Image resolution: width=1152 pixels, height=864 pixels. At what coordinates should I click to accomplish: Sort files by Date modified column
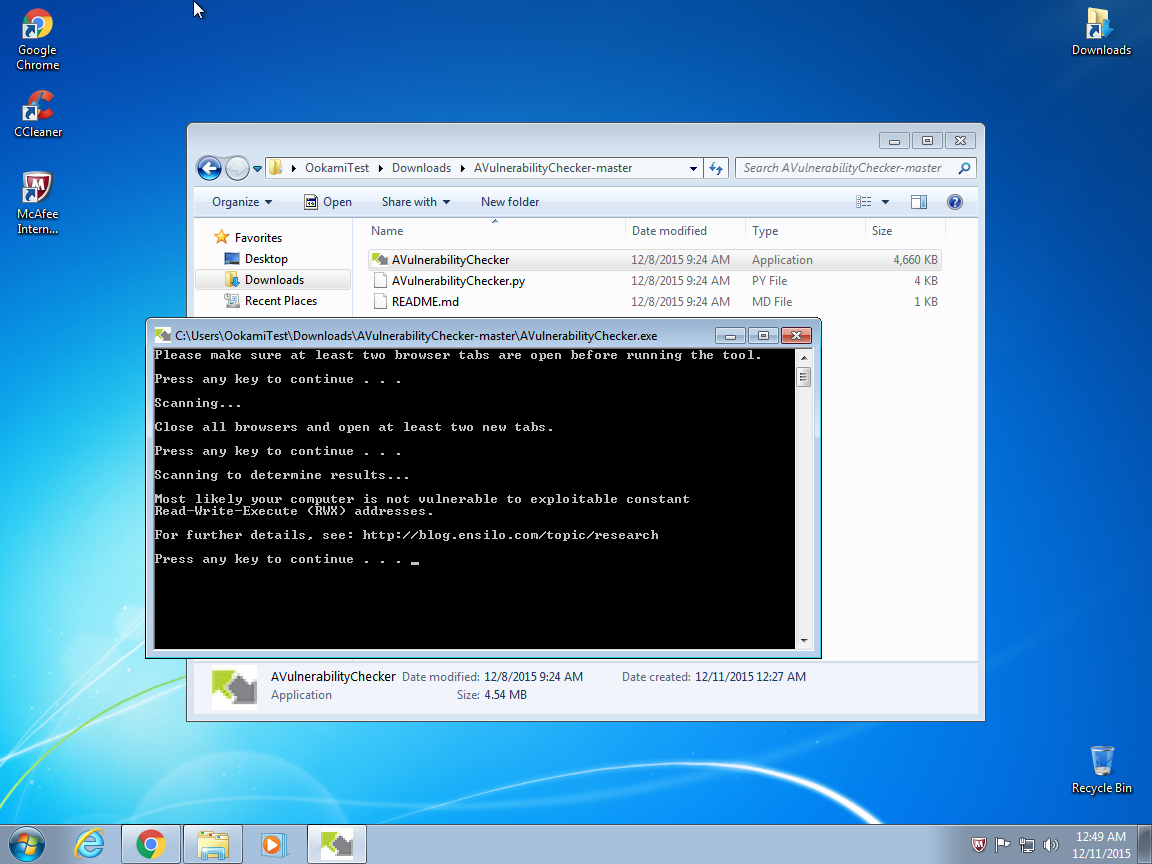[x=669, y=231]
